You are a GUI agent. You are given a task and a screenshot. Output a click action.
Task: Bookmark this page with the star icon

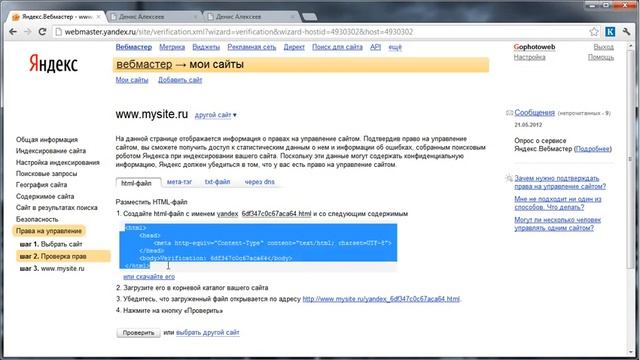tap(594, 32)
